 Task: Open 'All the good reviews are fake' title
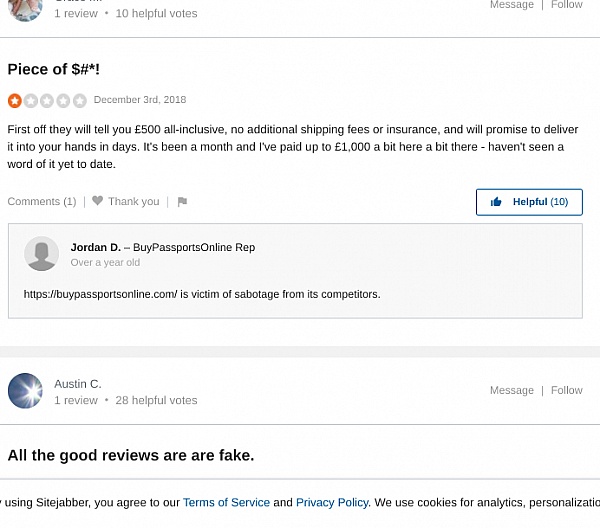point(131,455)
